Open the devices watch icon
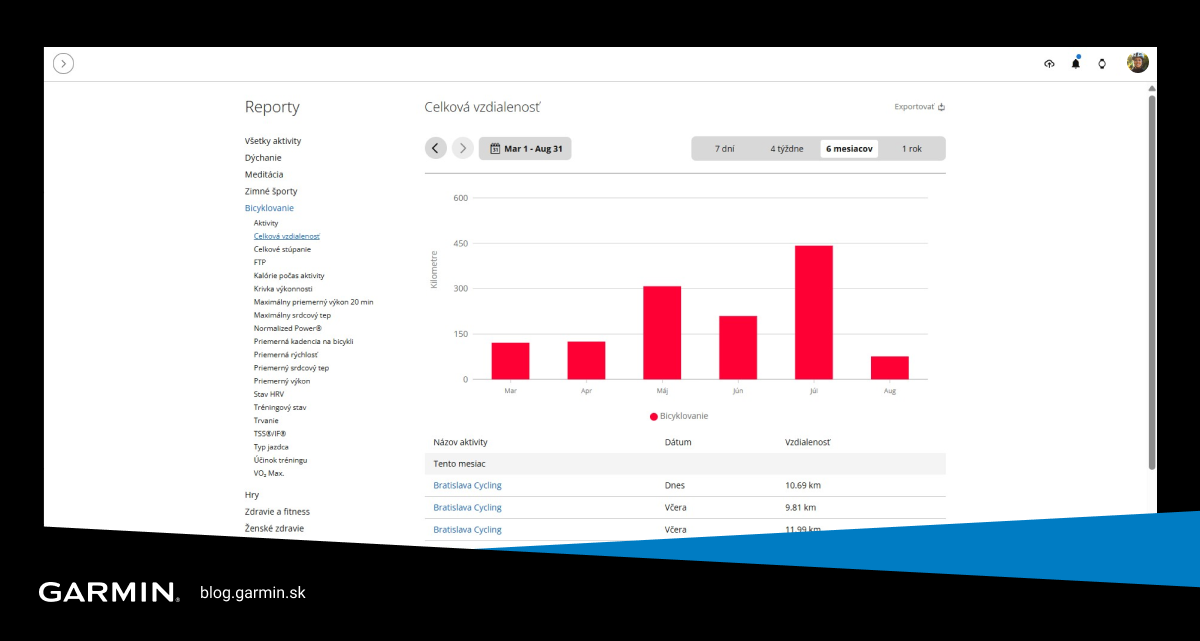Image resolution: width=1200 pixels, height=641 pixels. tap(1102, 64)
